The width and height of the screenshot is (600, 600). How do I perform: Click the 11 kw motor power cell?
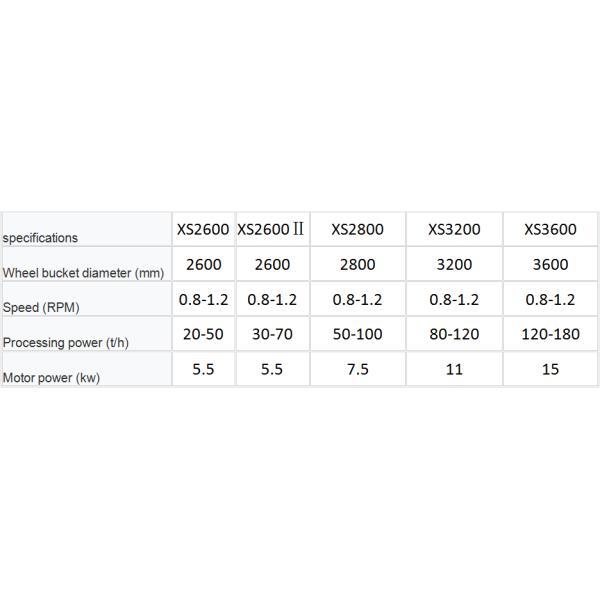[x=454, y=369]
